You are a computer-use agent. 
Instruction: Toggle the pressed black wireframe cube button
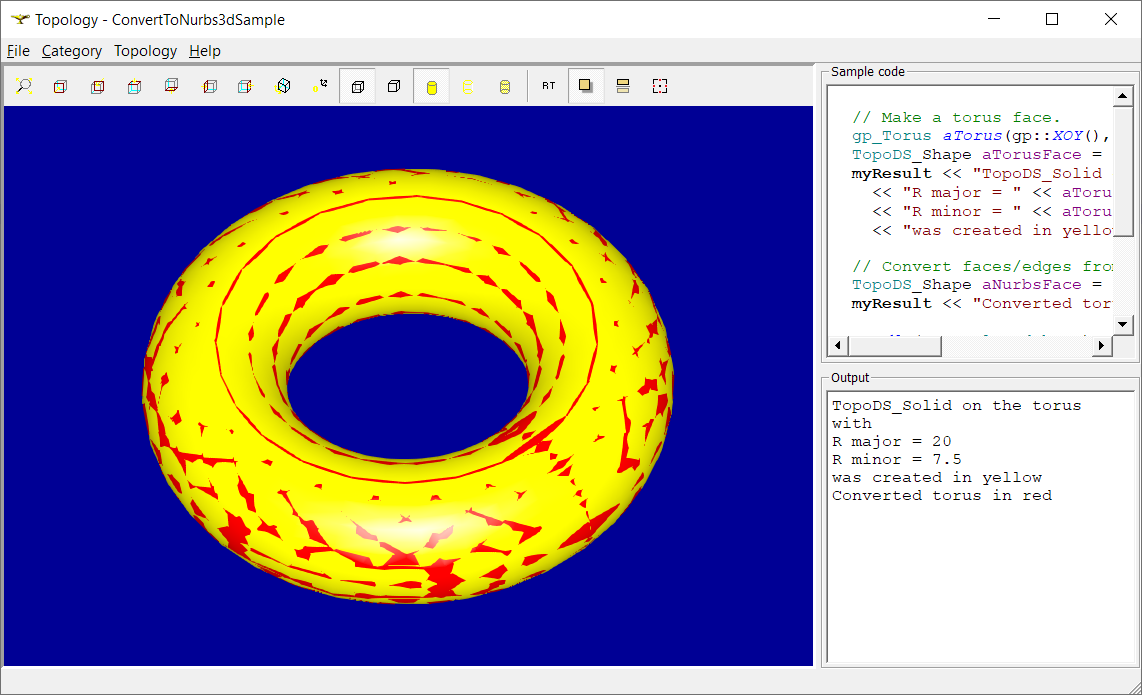(x=357, y=87)
